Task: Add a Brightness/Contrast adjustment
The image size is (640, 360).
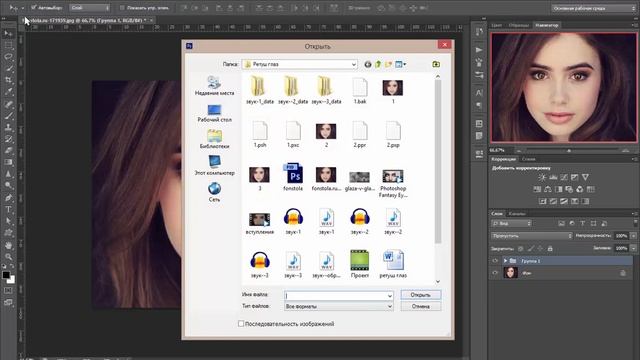Action: point(542,177)
